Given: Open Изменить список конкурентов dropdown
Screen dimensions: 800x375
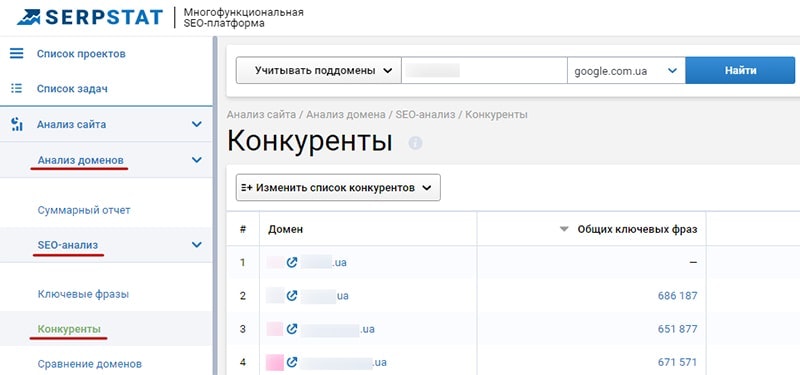Looking at the screenshot, I should [338, 188].
